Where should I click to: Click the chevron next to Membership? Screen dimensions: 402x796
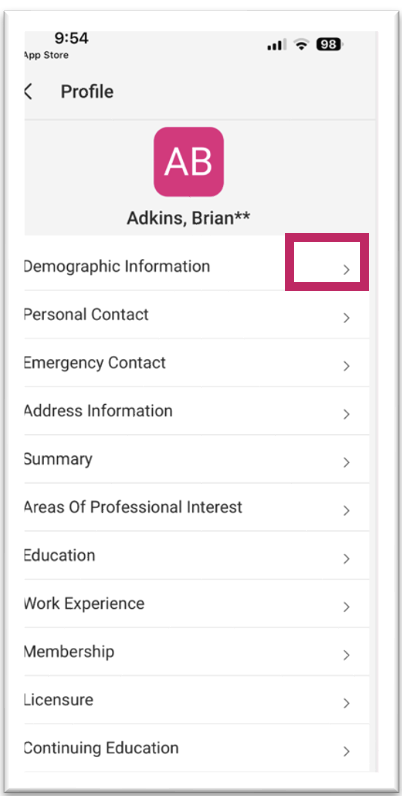[347, 655]
